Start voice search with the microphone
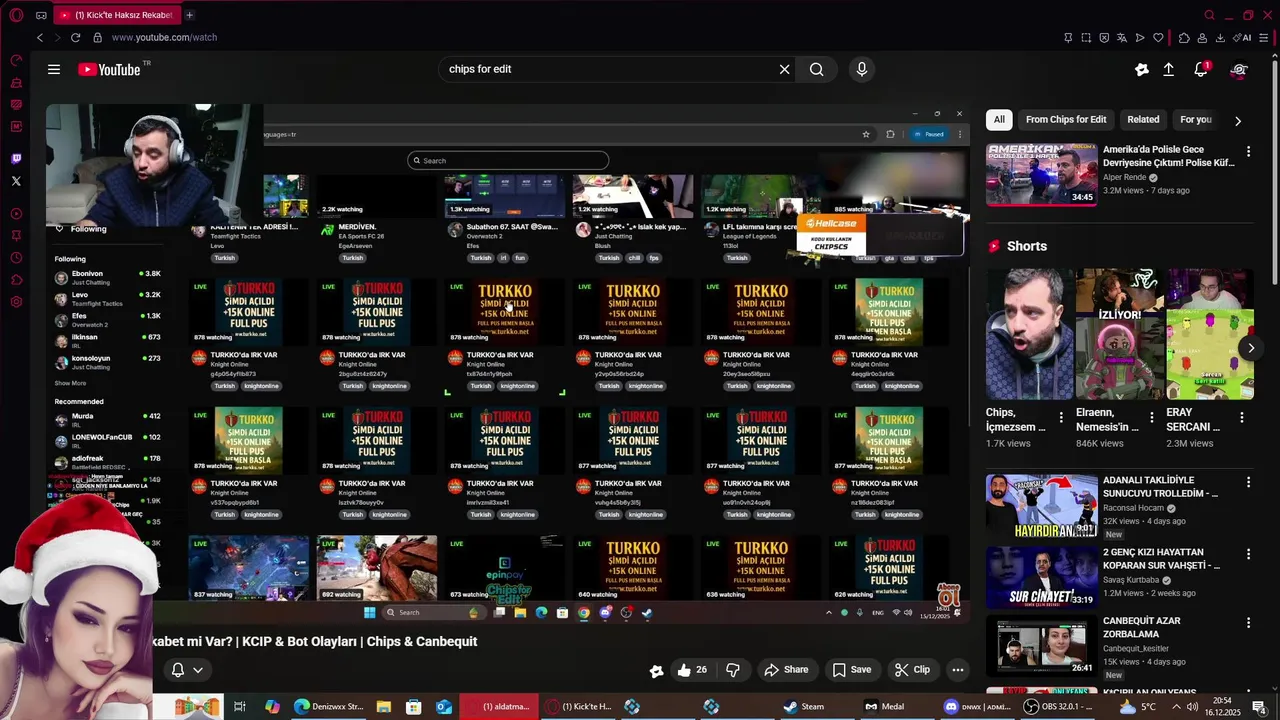 point(862,69)
